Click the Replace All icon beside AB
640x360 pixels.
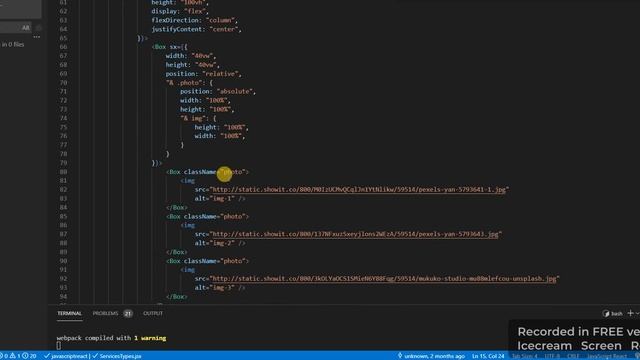(x=38, y=28)
